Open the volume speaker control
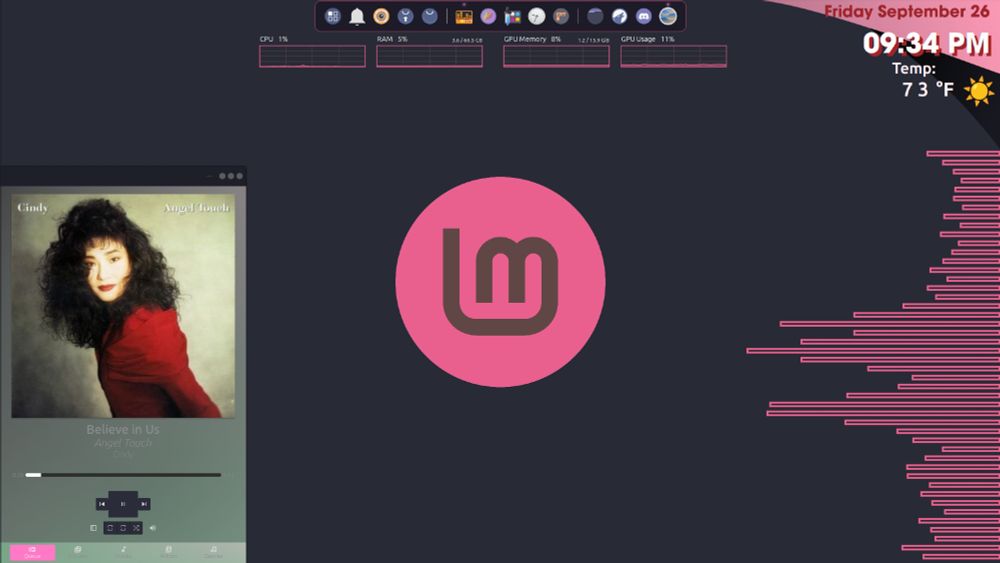Viewport: 1000px width, 563px height. tap(152, 528)
